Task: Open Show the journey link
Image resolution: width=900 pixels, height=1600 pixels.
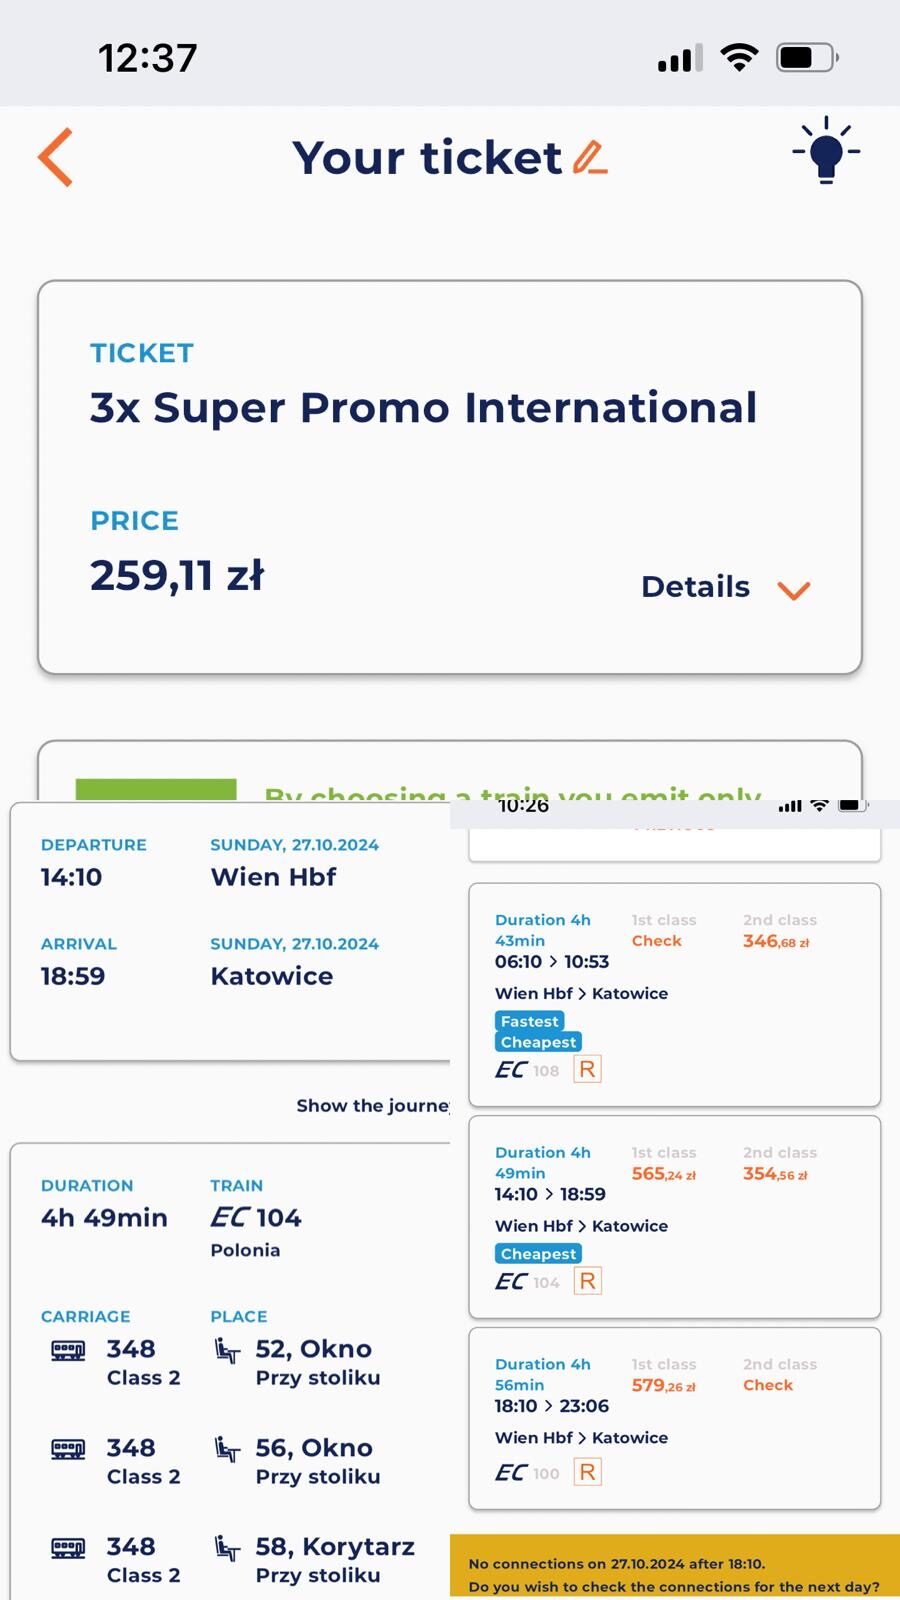Action: [373, 1105]
